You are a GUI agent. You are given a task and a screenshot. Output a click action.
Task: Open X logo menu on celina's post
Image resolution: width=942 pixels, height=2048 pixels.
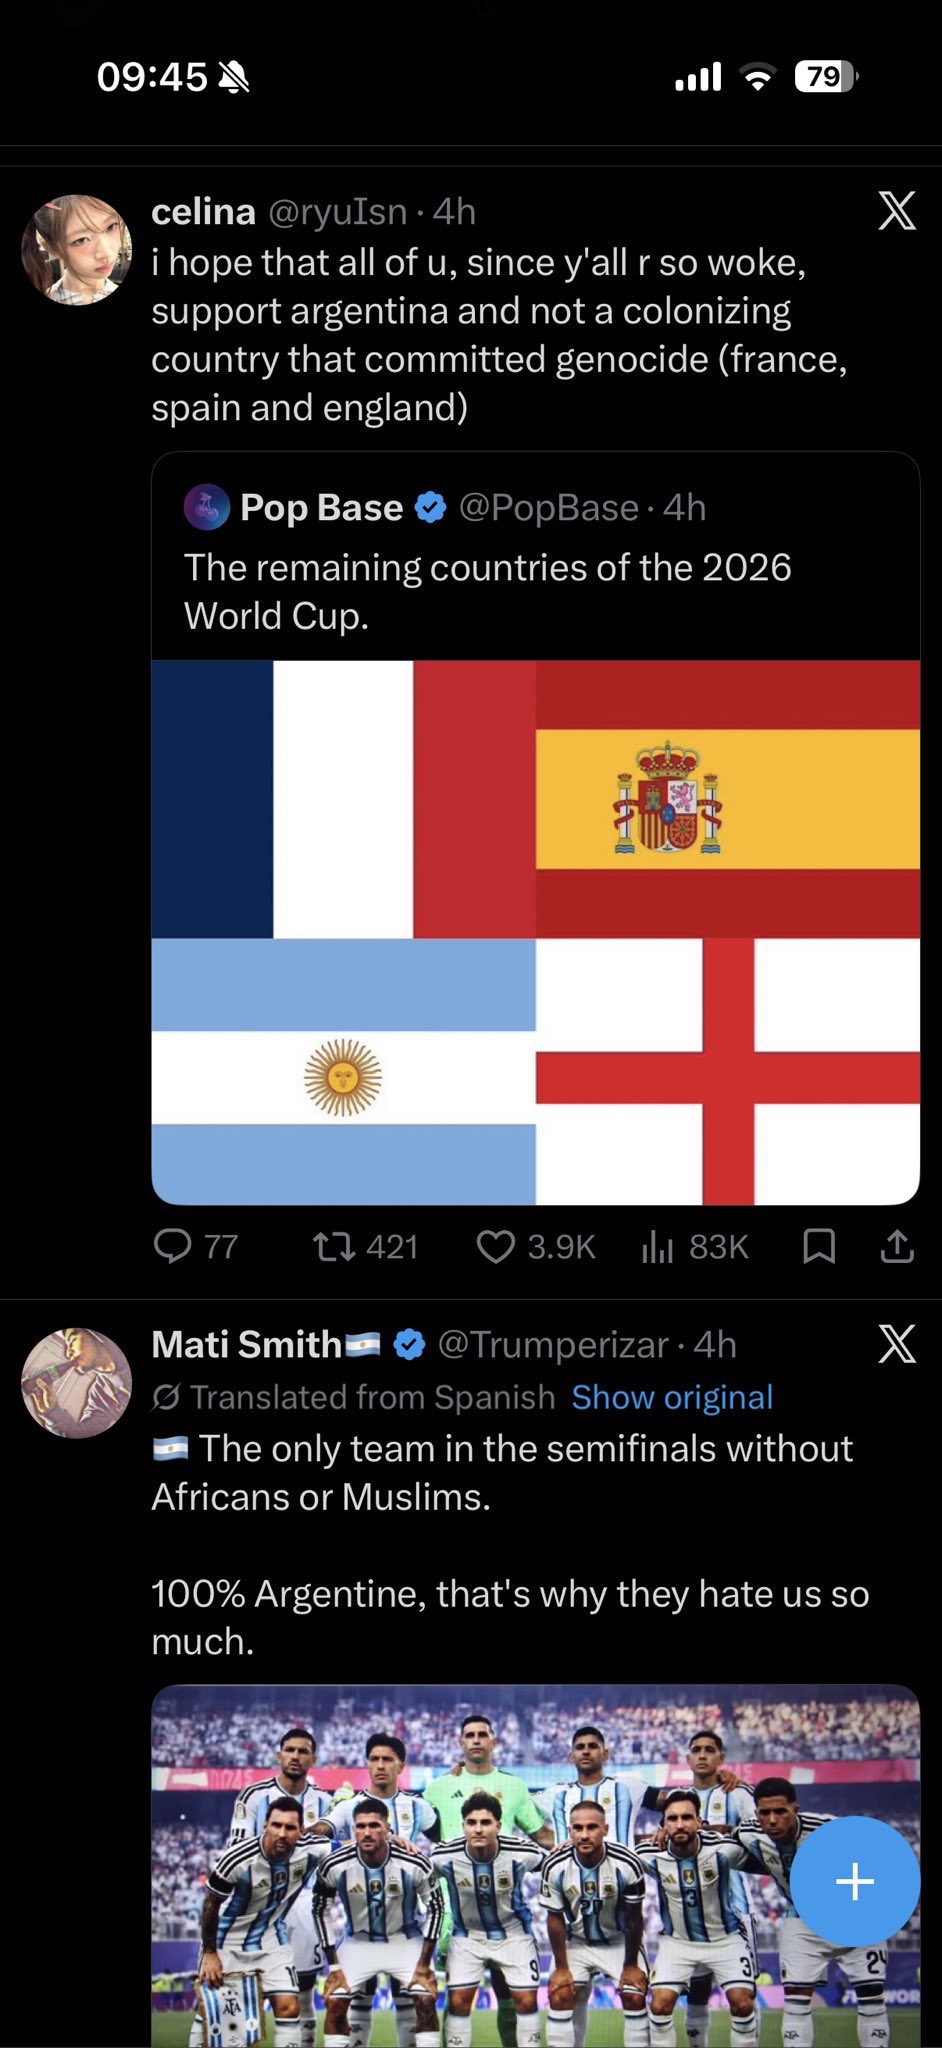897,211
